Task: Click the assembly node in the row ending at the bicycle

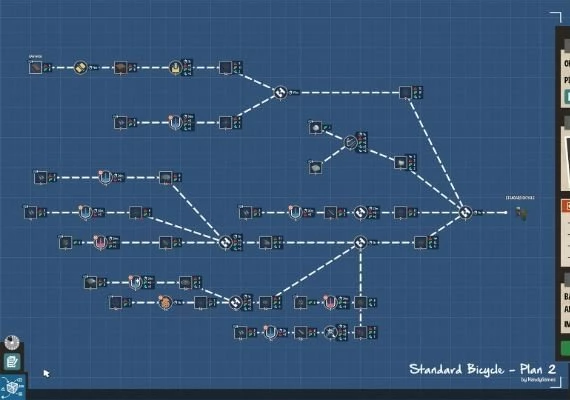Action: (x=360, y=212)
